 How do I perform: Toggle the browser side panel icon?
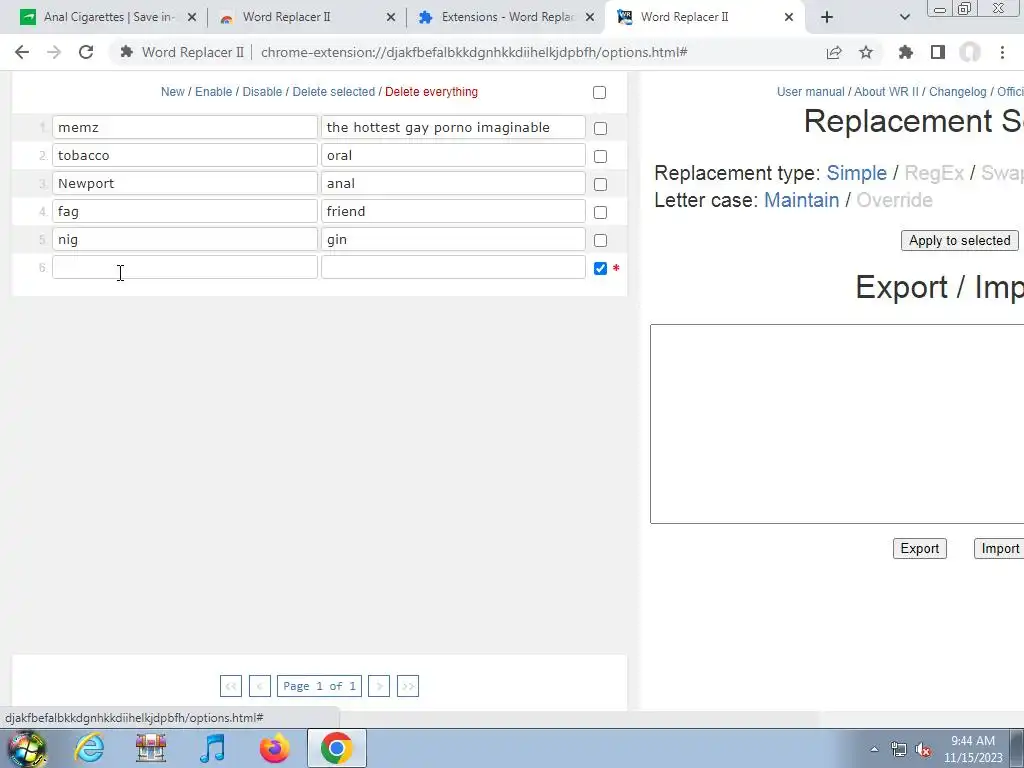pos(938,52)
